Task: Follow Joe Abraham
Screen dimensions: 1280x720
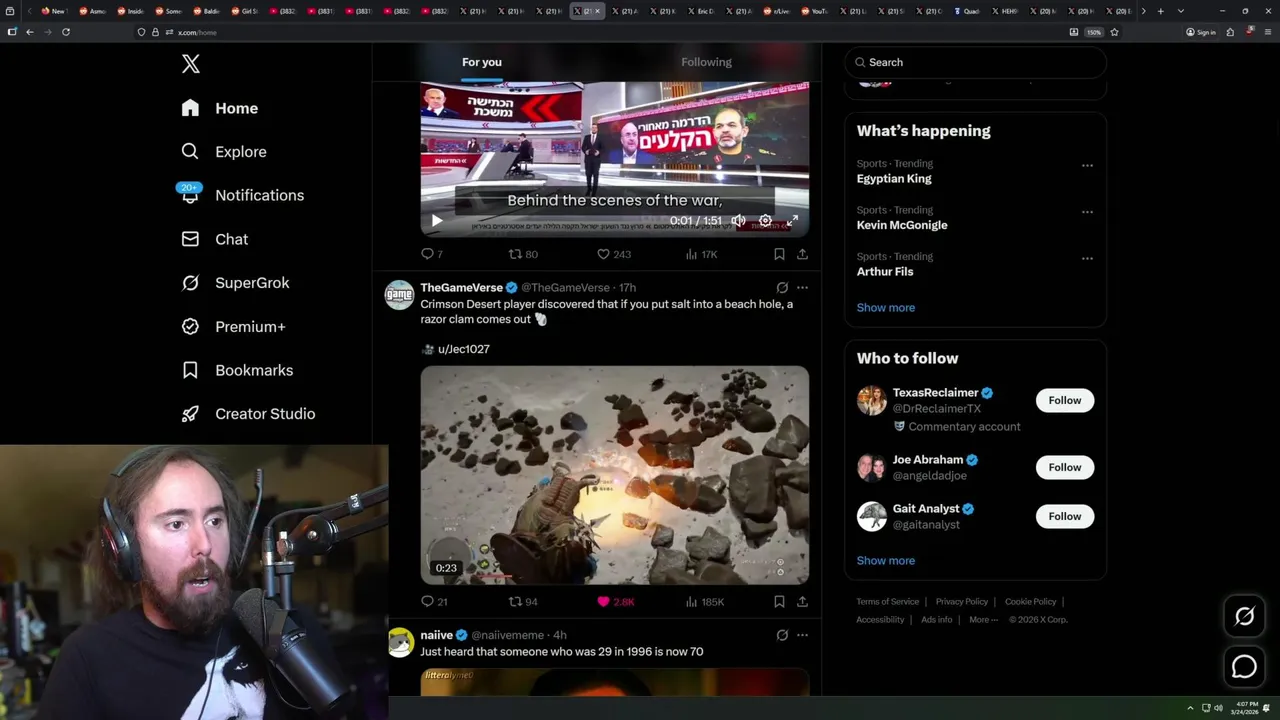Action: [1064, 467]
